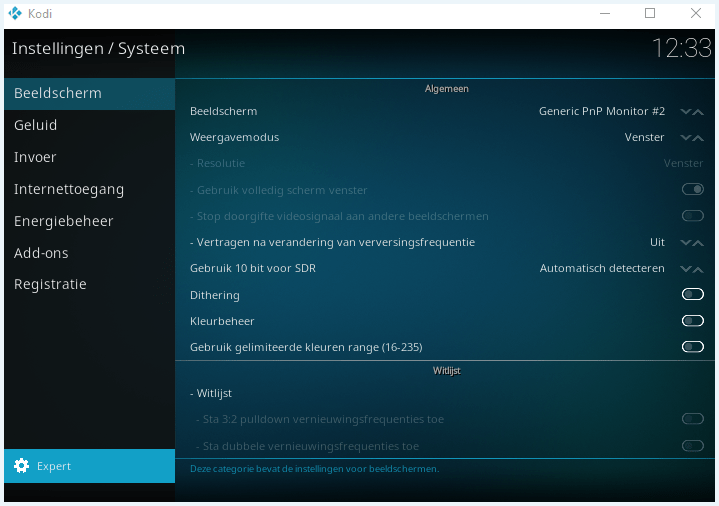Image resolution: width=719 pixels, height=506 pixels.
Task: Click the Kodi logo in title bar
Action: pyautogui.click(x=15, y=13)
